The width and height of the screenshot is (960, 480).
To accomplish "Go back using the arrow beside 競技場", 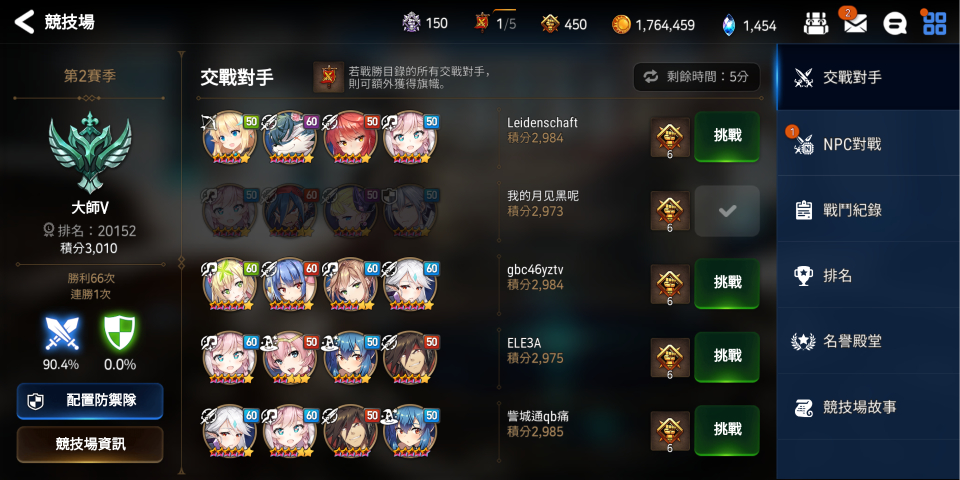I will 24,22.
